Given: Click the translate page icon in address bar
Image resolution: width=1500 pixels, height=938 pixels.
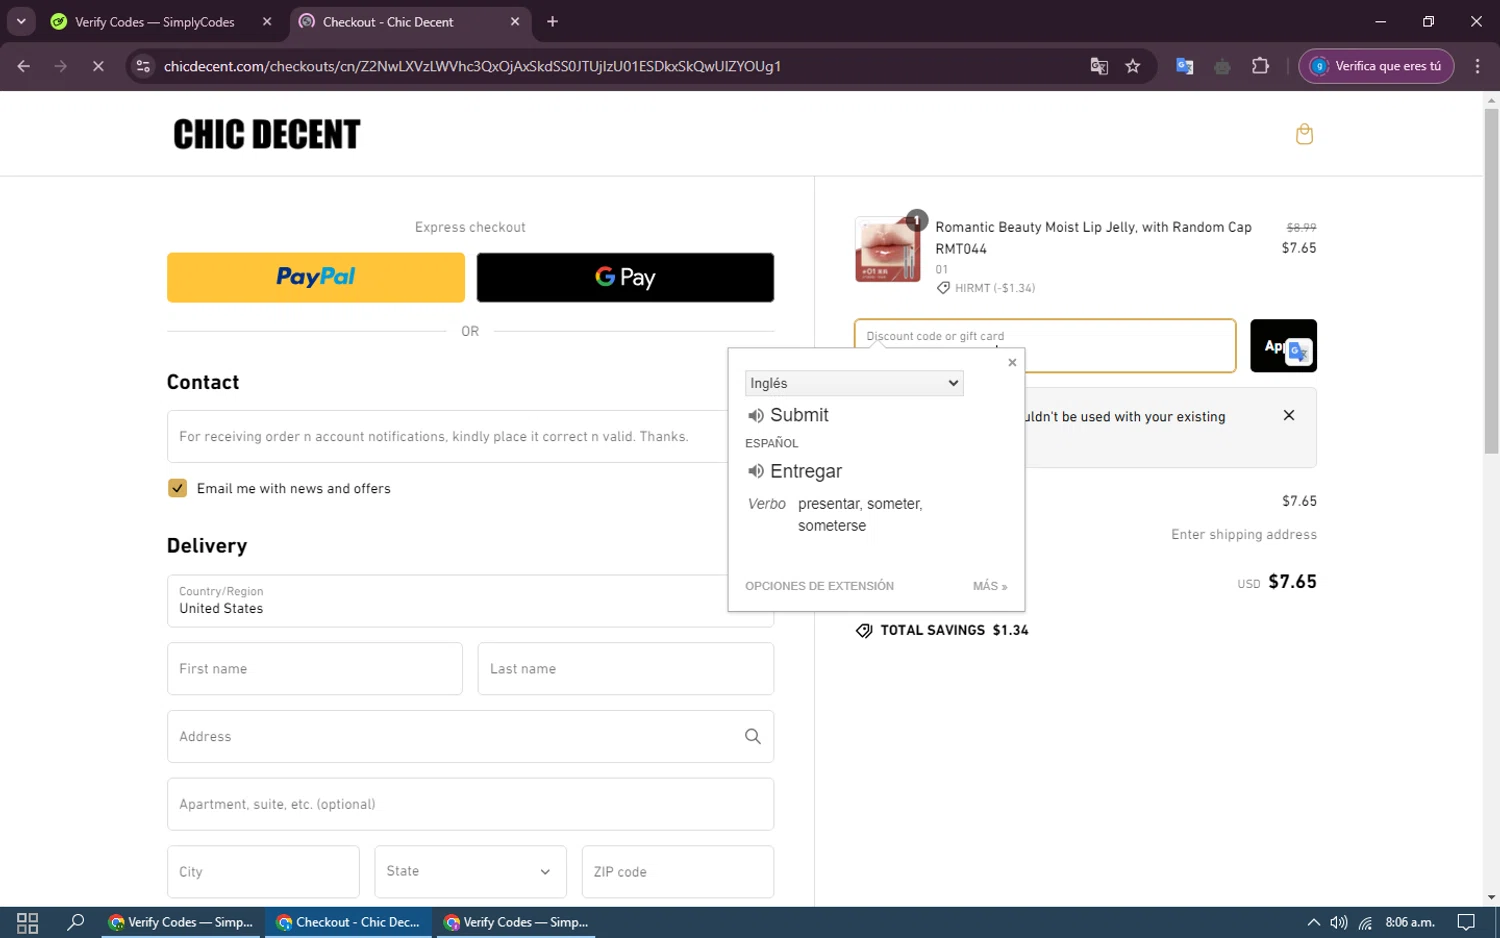Looking at the screenshot, I should (1099, 66).
